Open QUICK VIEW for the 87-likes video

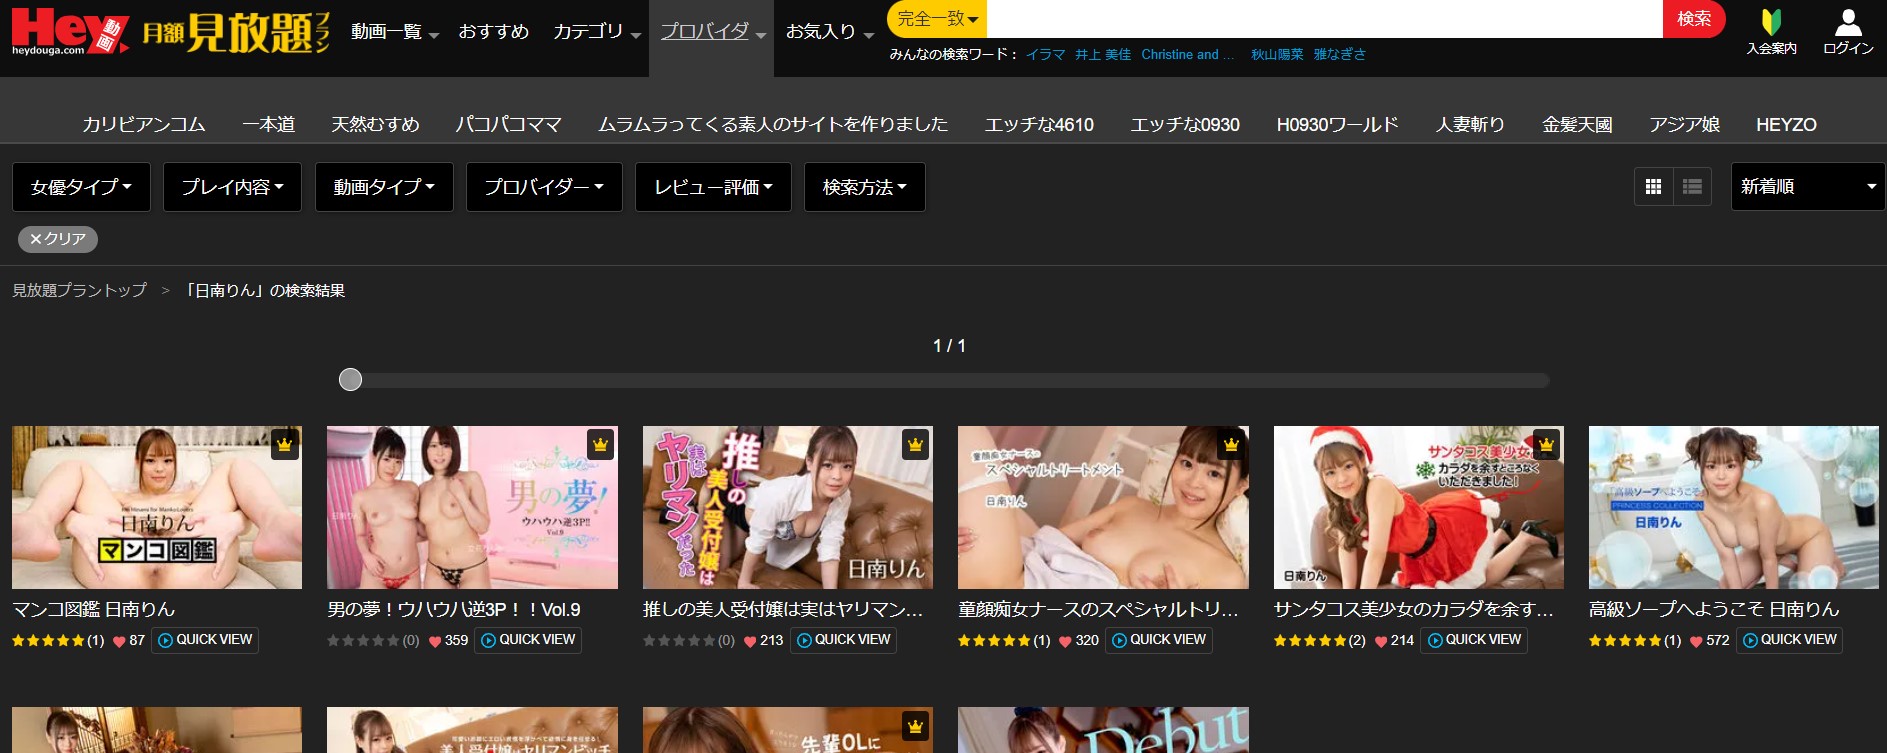click(205, 640)
